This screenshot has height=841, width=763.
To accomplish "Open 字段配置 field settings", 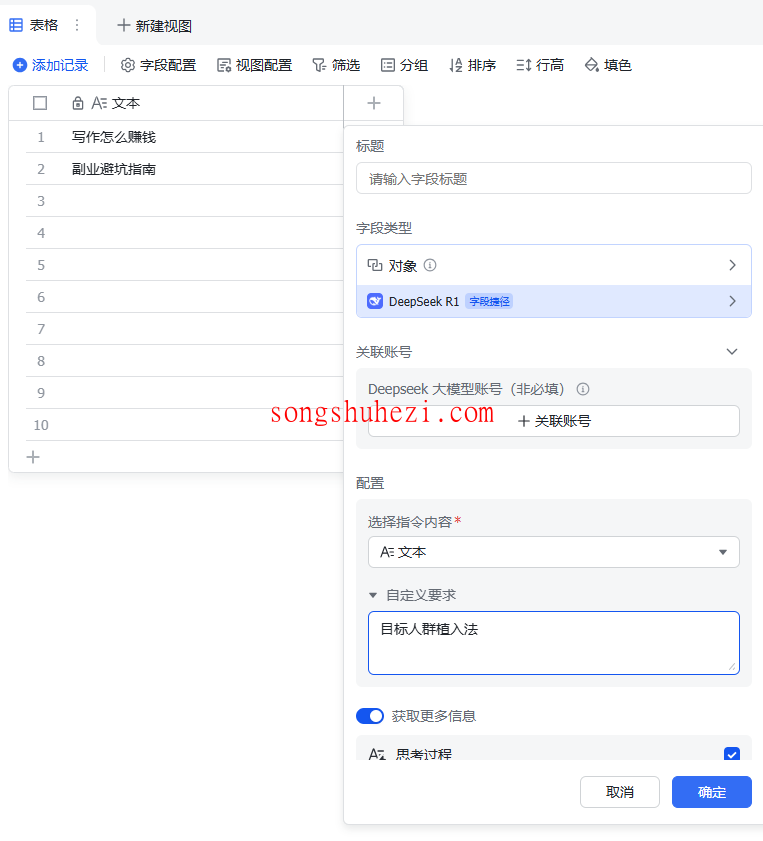I will (x=158, y=65).
